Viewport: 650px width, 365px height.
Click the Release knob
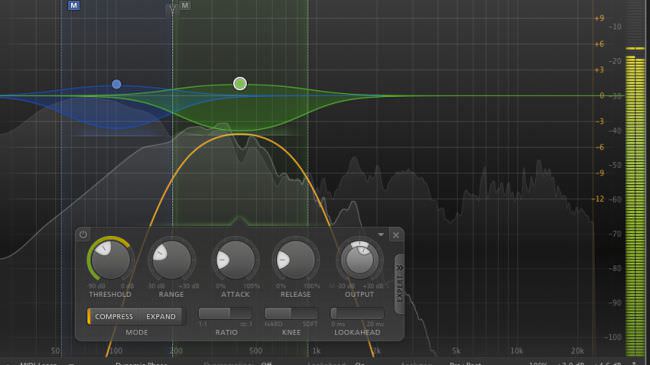295,260
